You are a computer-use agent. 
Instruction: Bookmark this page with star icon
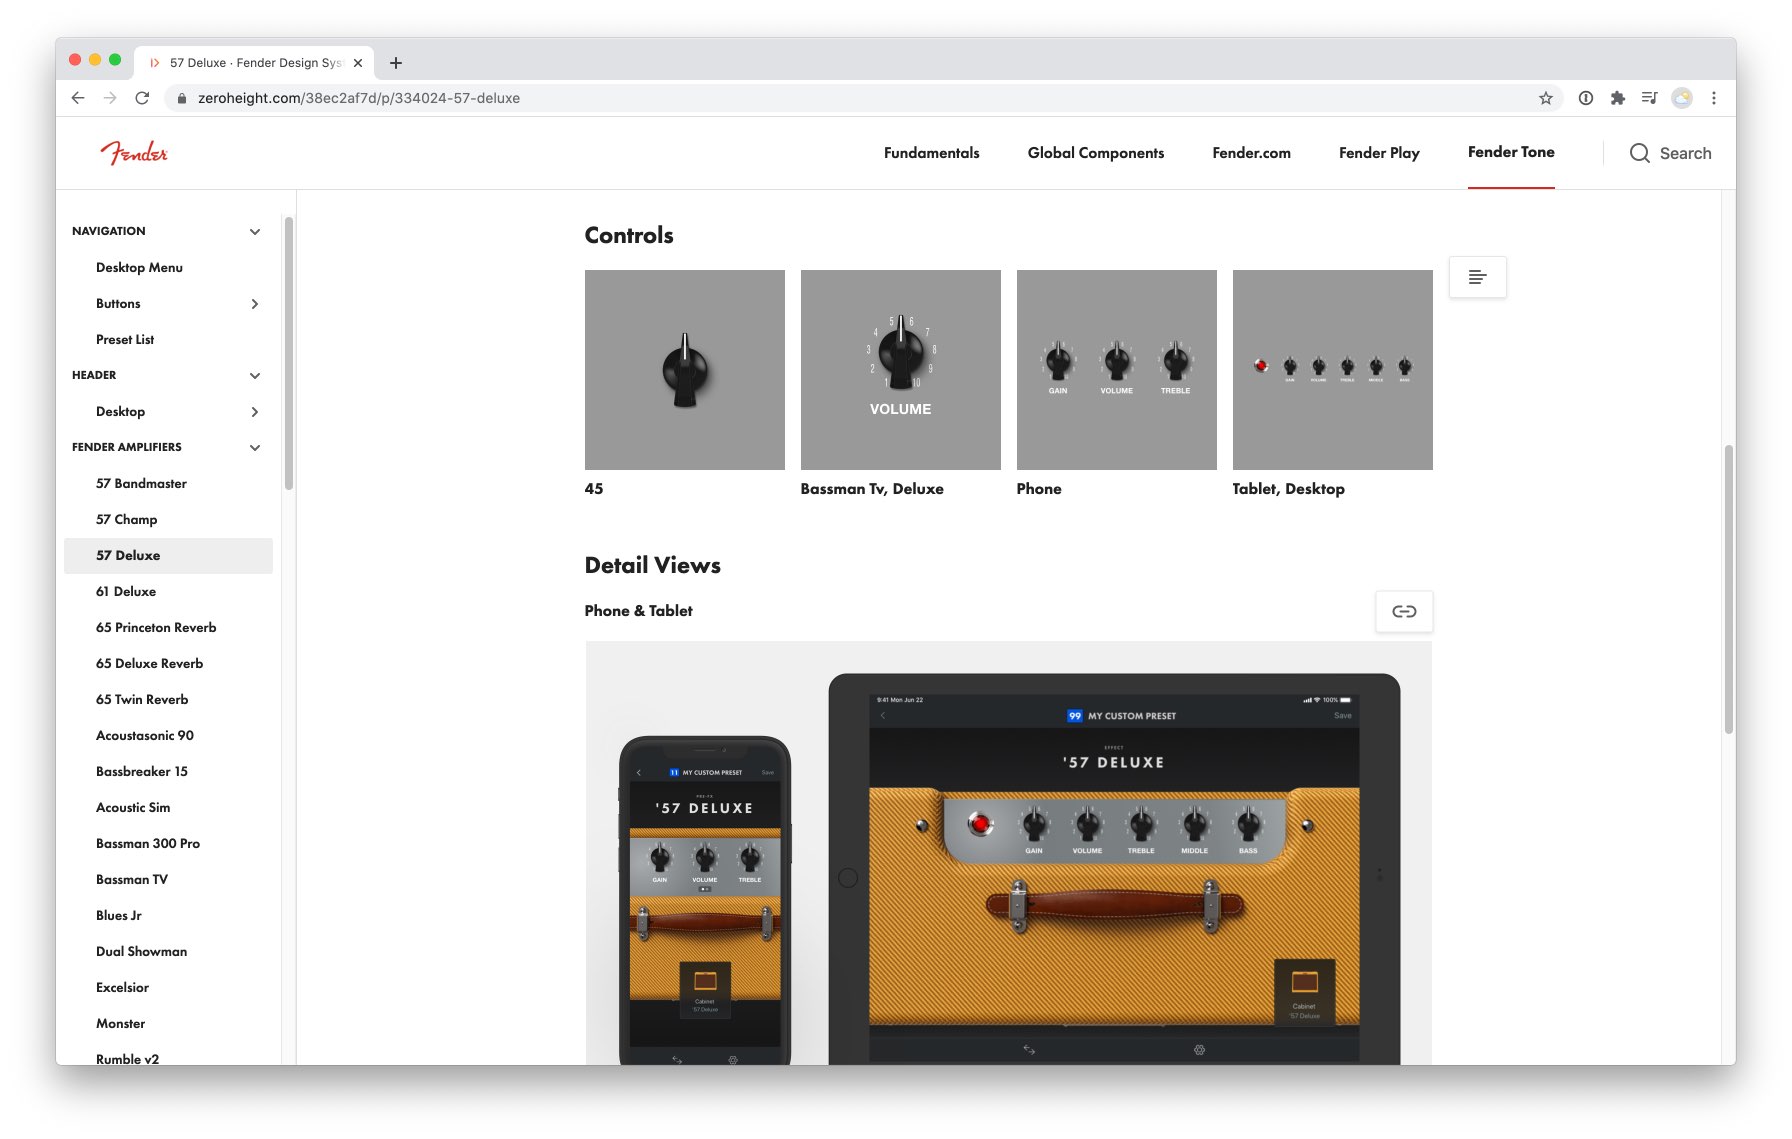coord(1546,98)
